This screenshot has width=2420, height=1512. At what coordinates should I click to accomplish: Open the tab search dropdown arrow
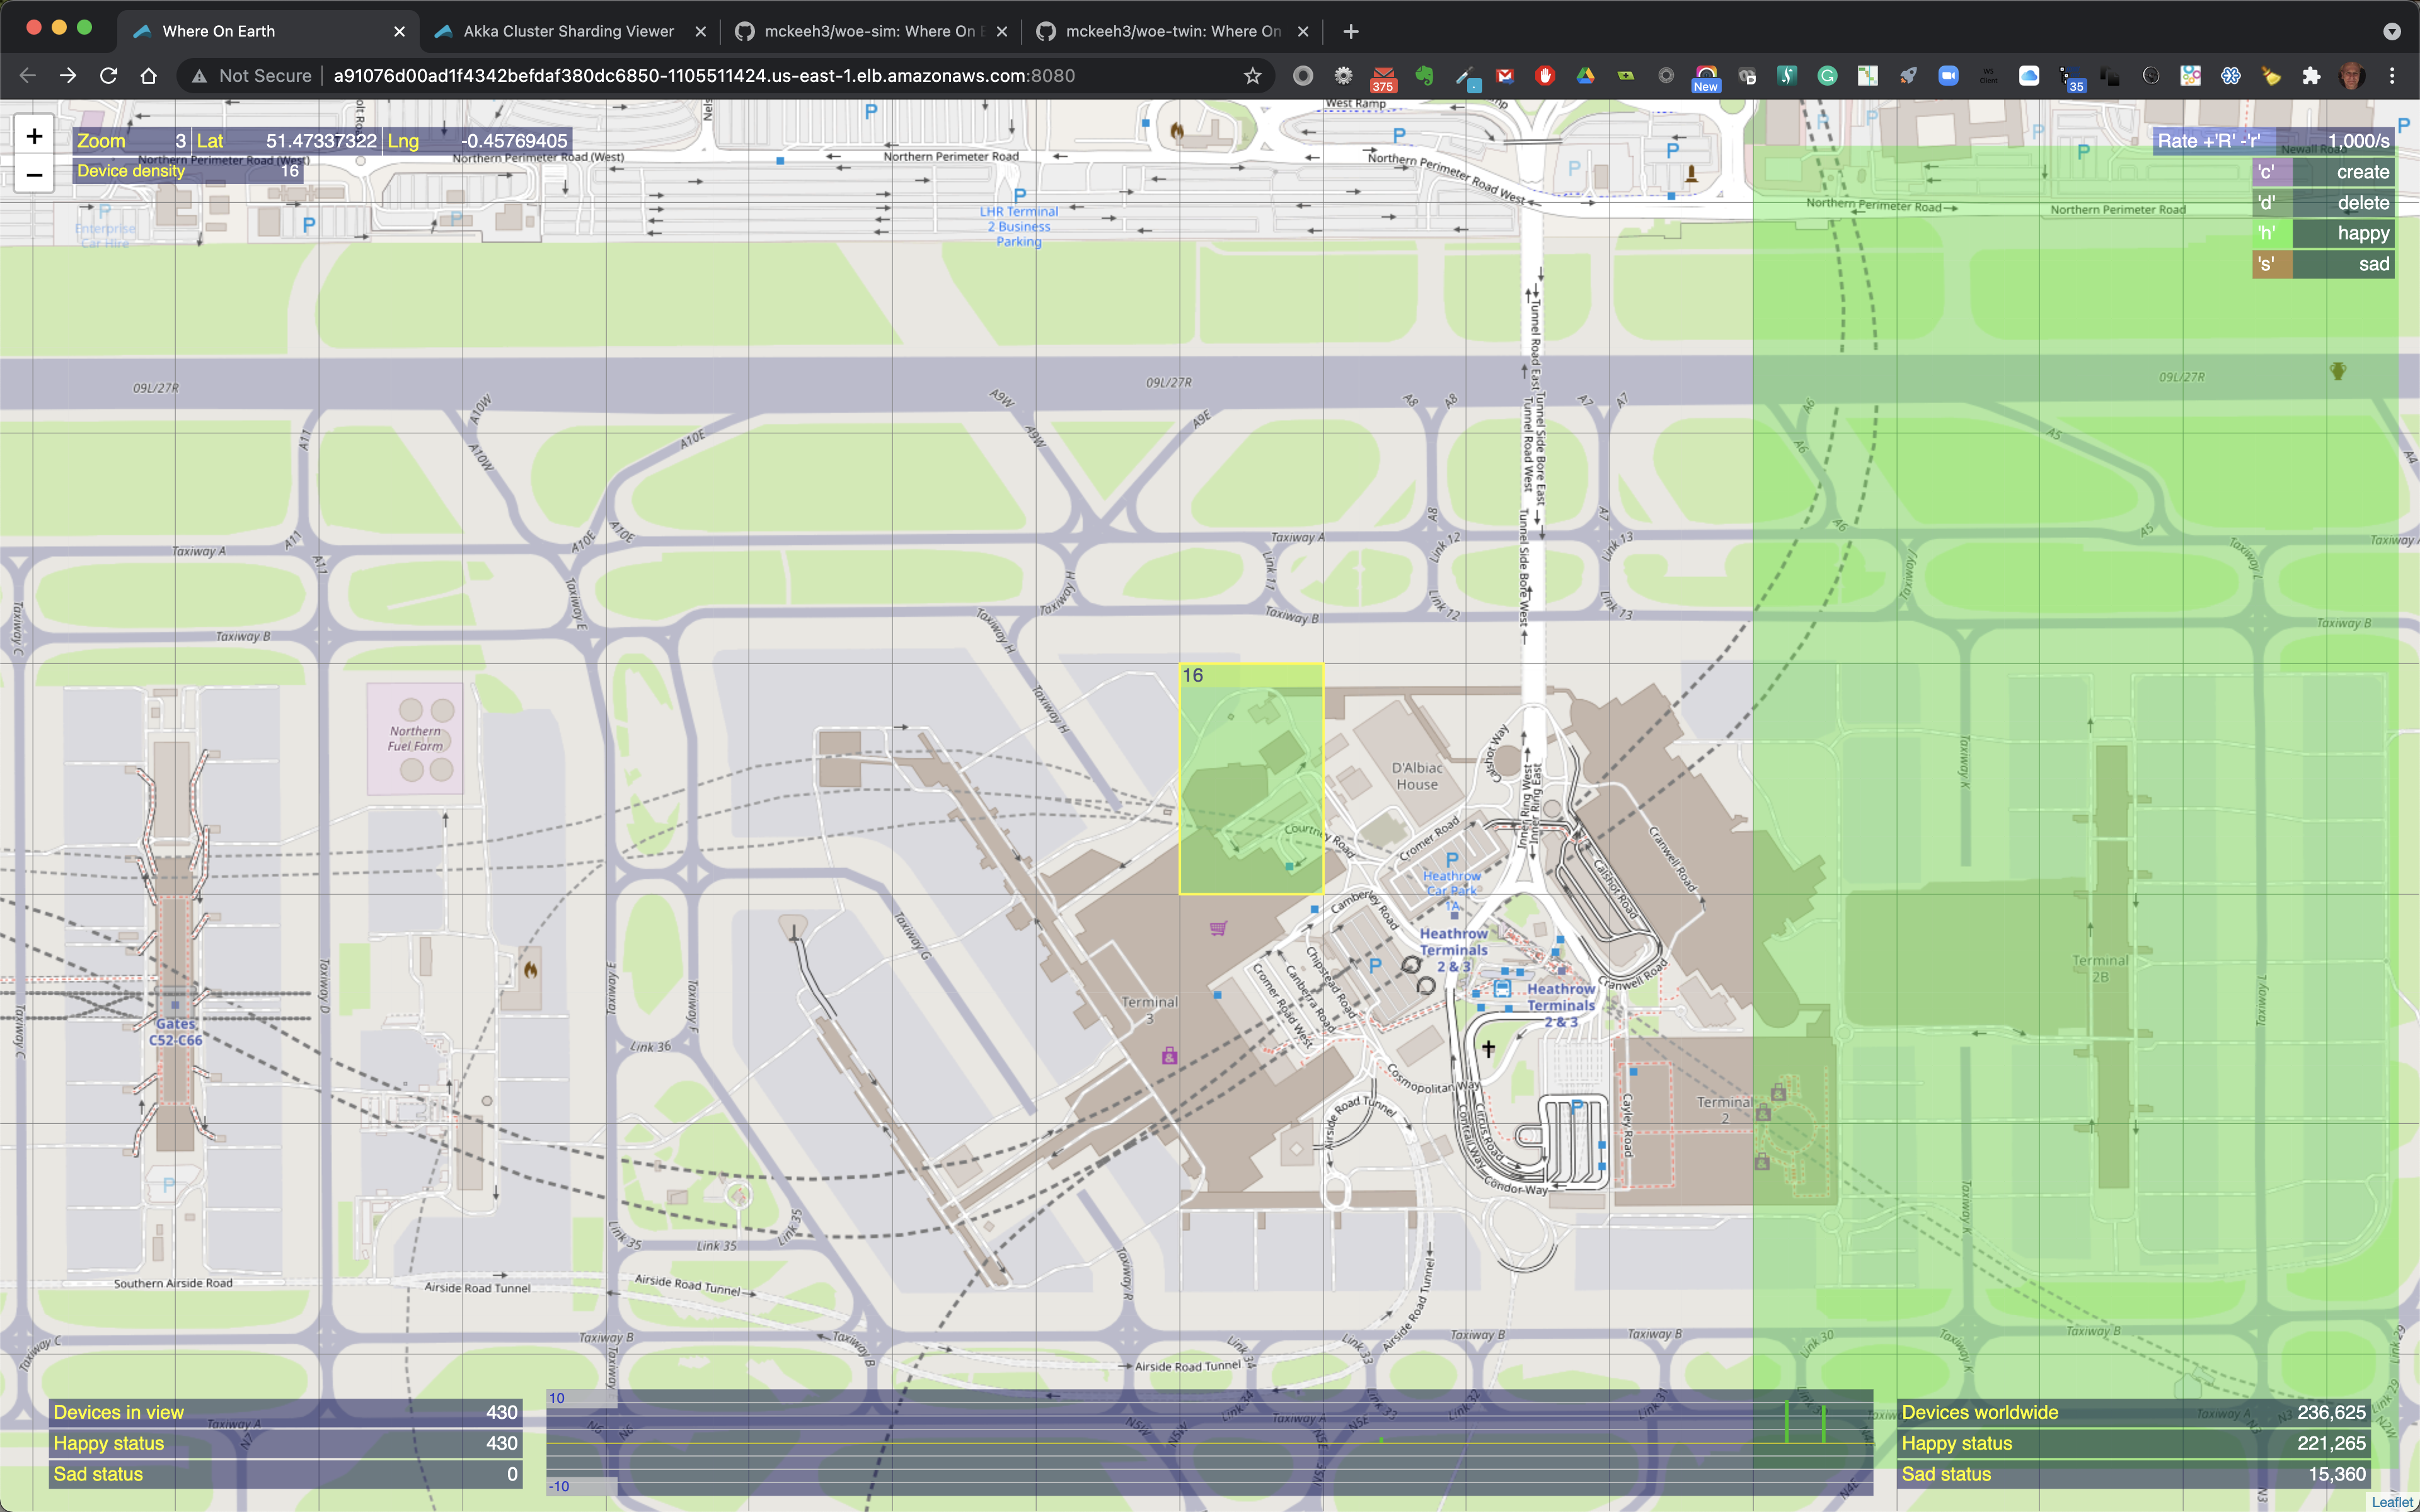tap(2391, 31)
